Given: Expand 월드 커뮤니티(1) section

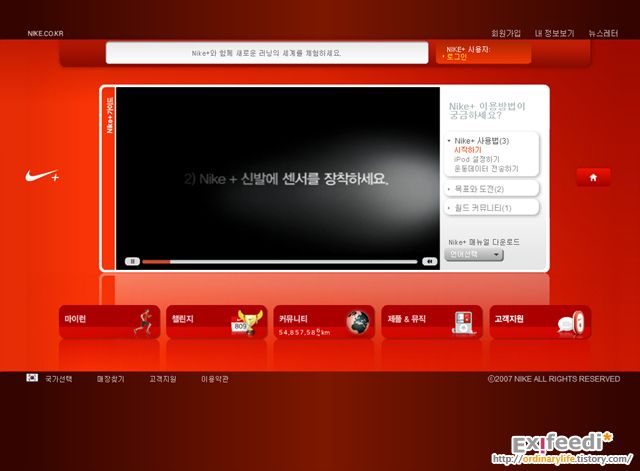Looking at the screenshot, I should [x=492, y=208].
